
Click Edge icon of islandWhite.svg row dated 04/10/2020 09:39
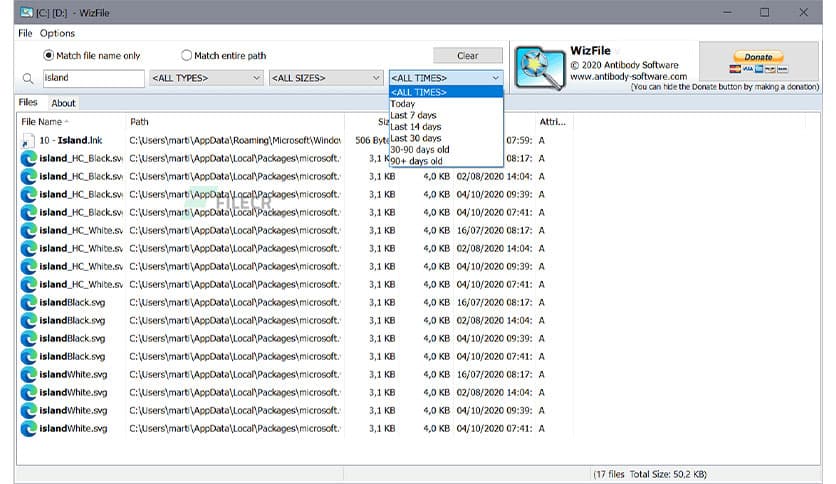(28, 410)
